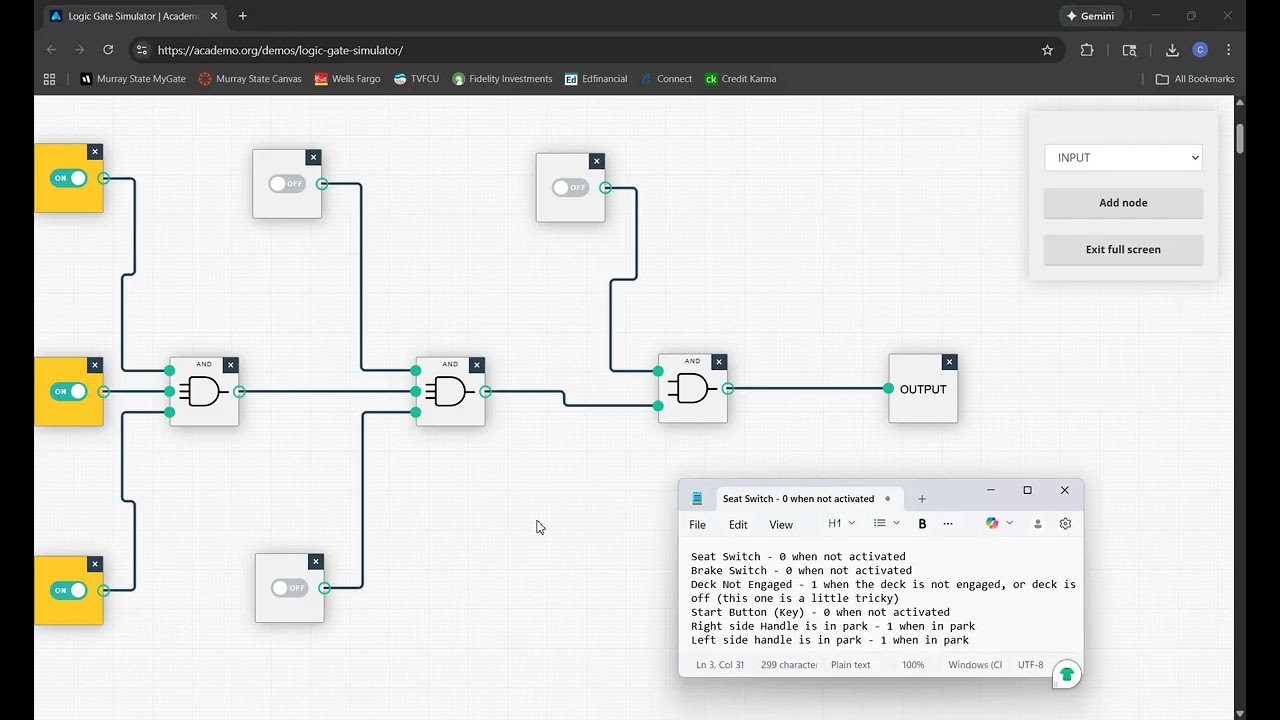Screen dimensions: 1280x720
Task: Open the Chrome apps grid shortcut
Action: coord(49,79)
